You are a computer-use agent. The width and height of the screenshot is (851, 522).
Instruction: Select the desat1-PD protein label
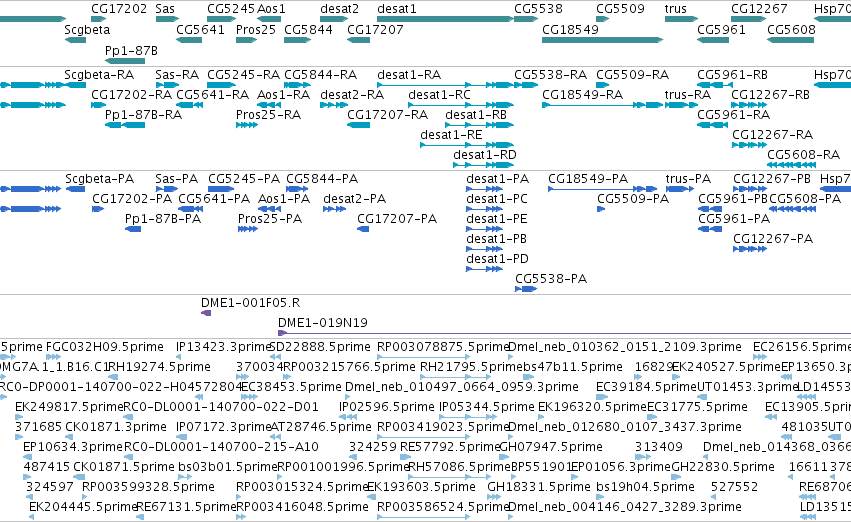pos(497,259)
